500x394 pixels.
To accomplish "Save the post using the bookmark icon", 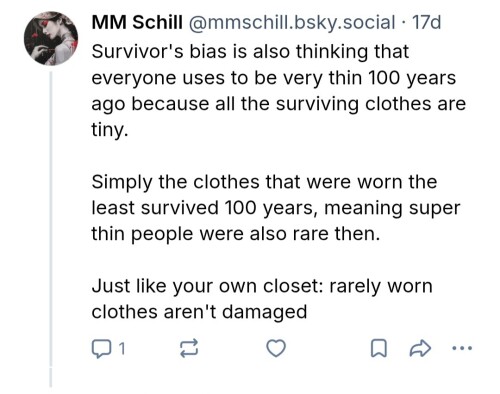I will pos(379,348).
